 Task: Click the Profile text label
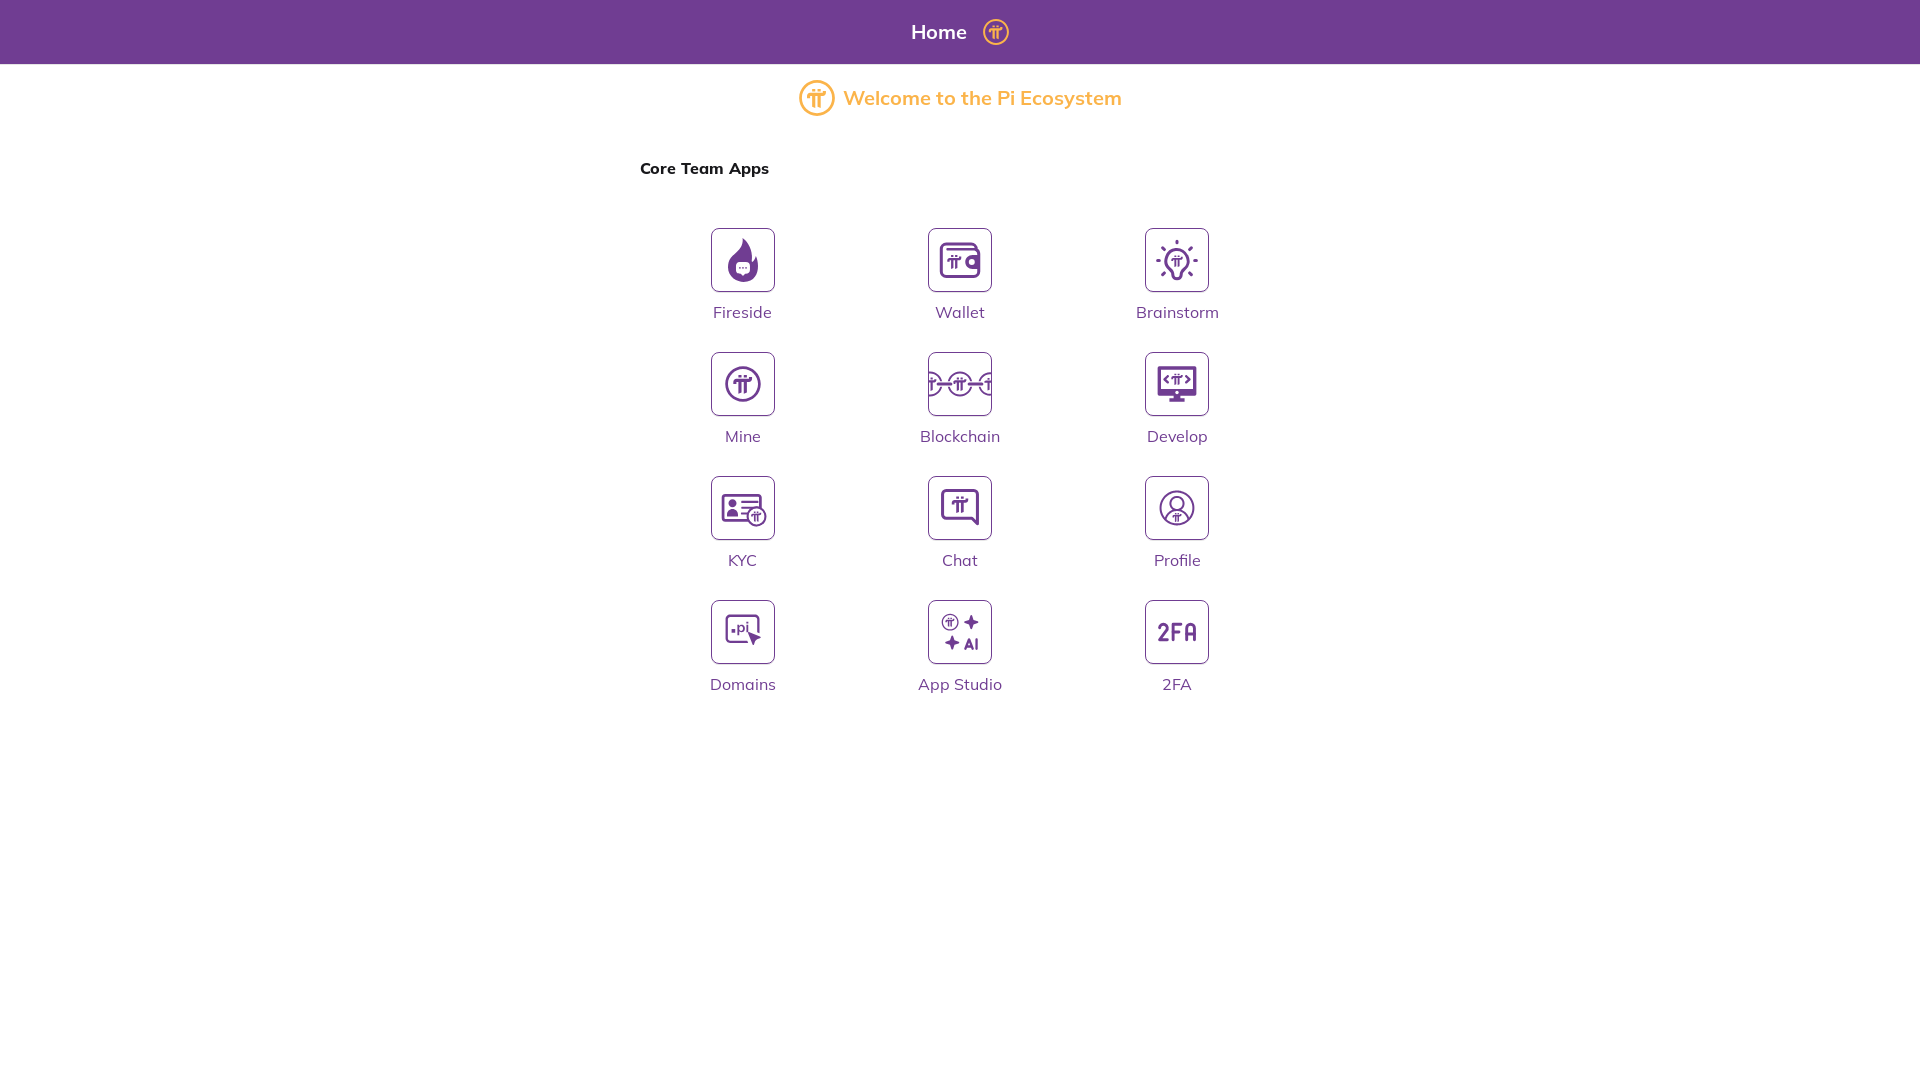coord(1176,560)
